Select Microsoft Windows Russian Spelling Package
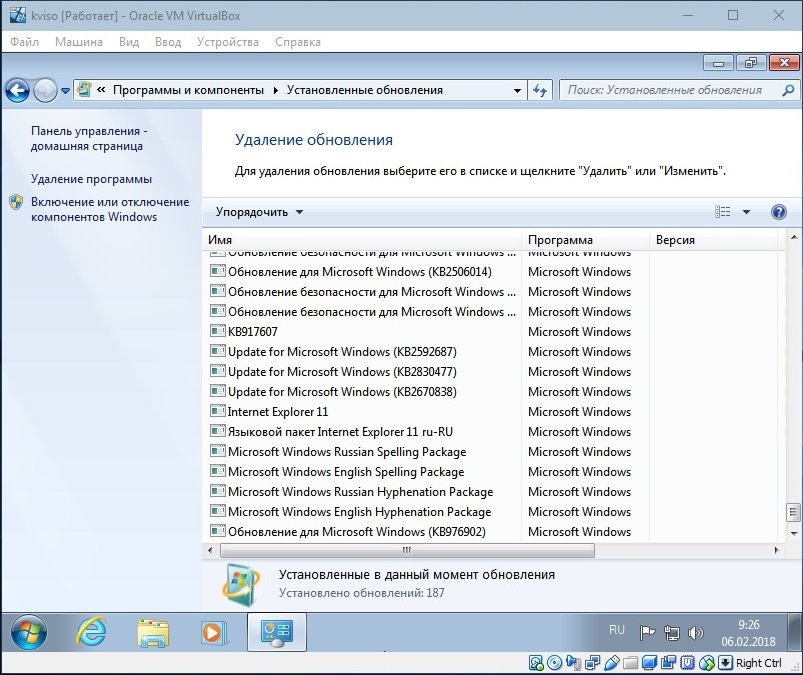Image resolution: width=803 pixels, height=675 pixels. click(347, 452)
